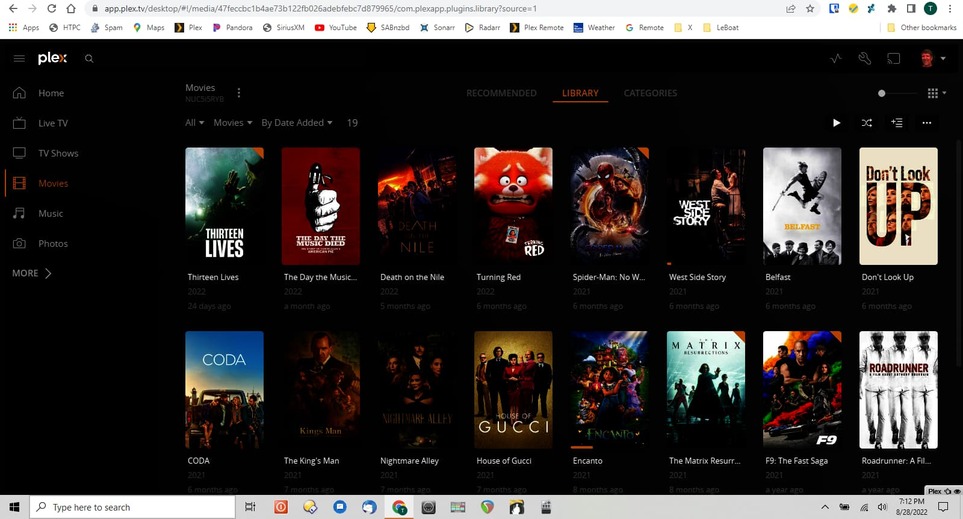
Task: Open the Activity icon in top bar
Action: point(835,58)
